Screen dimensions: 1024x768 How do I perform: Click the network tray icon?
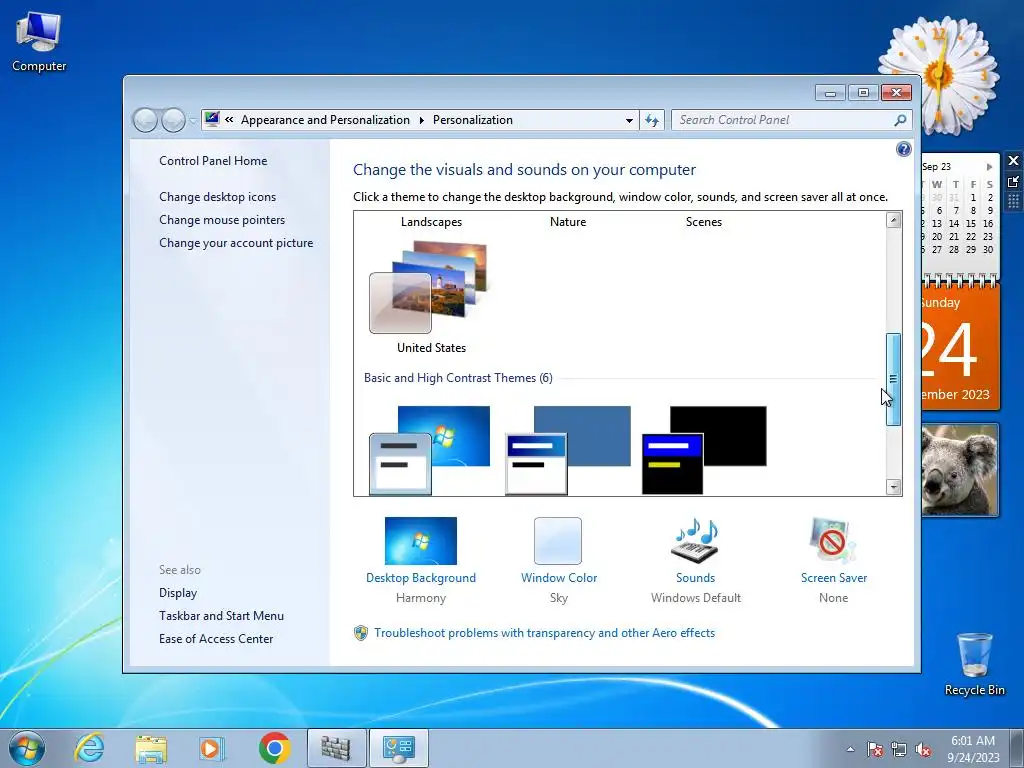point(899,749)
